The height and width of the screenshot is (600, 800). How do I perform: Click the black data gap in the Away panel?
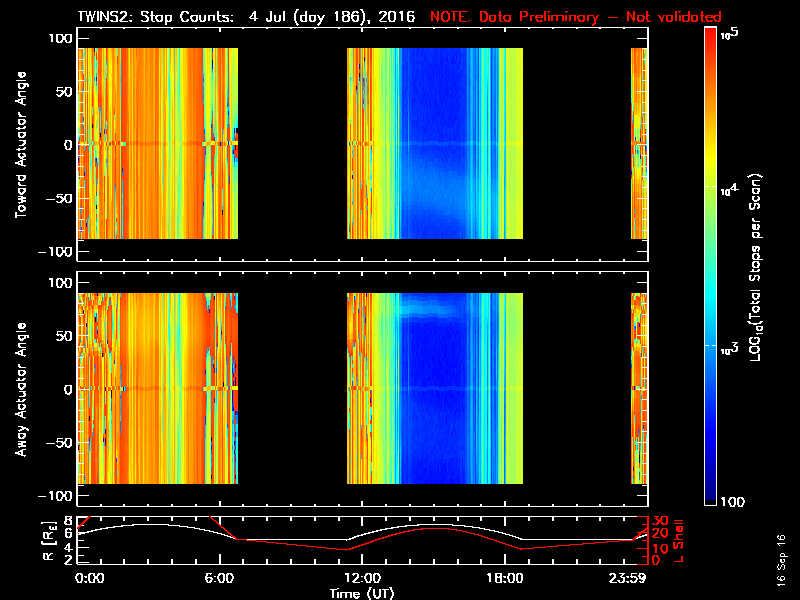292,388
